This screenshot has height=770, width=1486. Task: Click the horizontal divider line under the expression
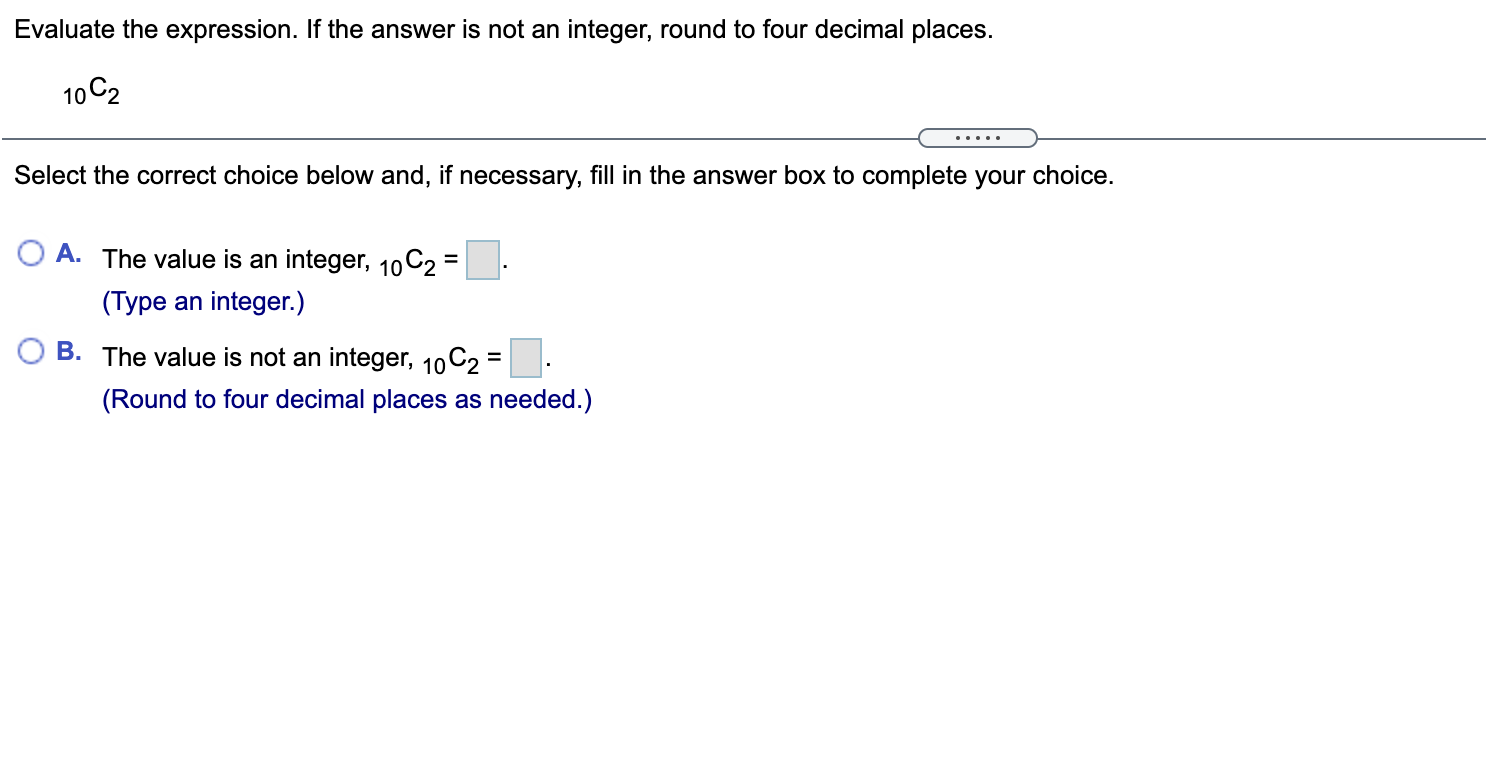450,137
